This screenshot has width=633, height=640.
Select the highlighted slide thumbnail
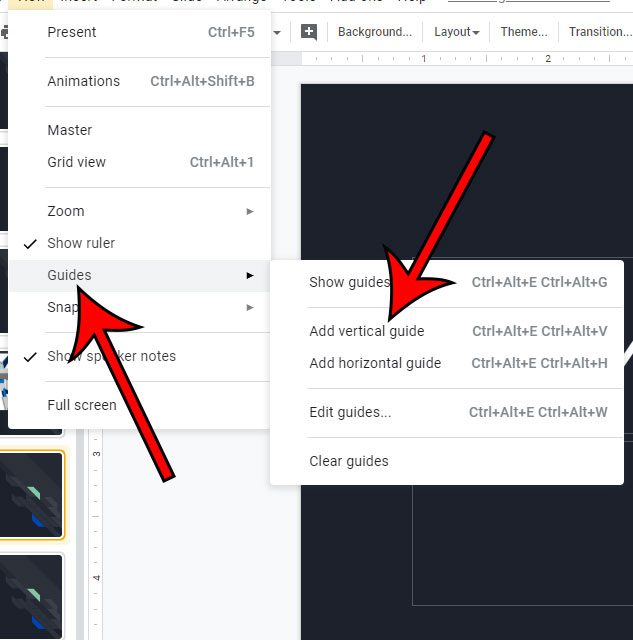(33, 495)
